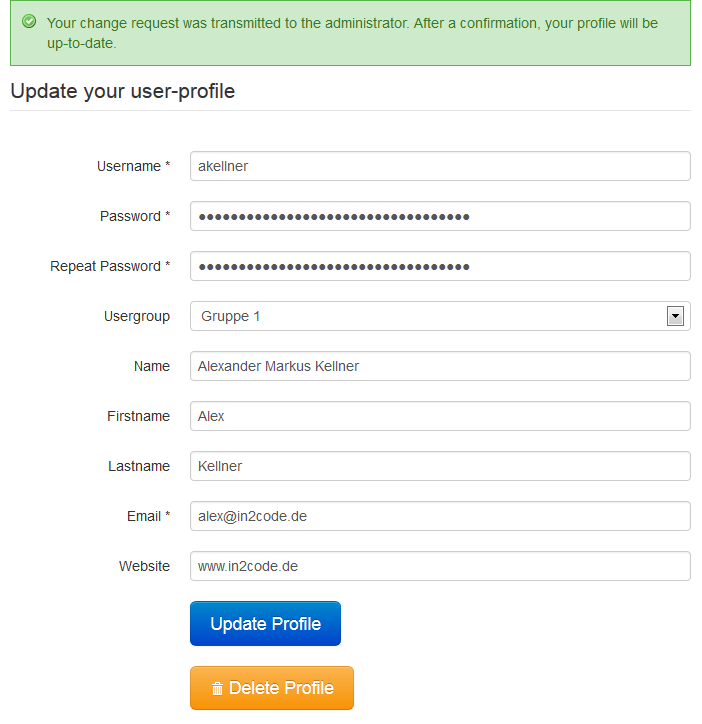Focus the Username field containing akellner
The height and width of the screenshot is (724, 702).
click(440, 166)
